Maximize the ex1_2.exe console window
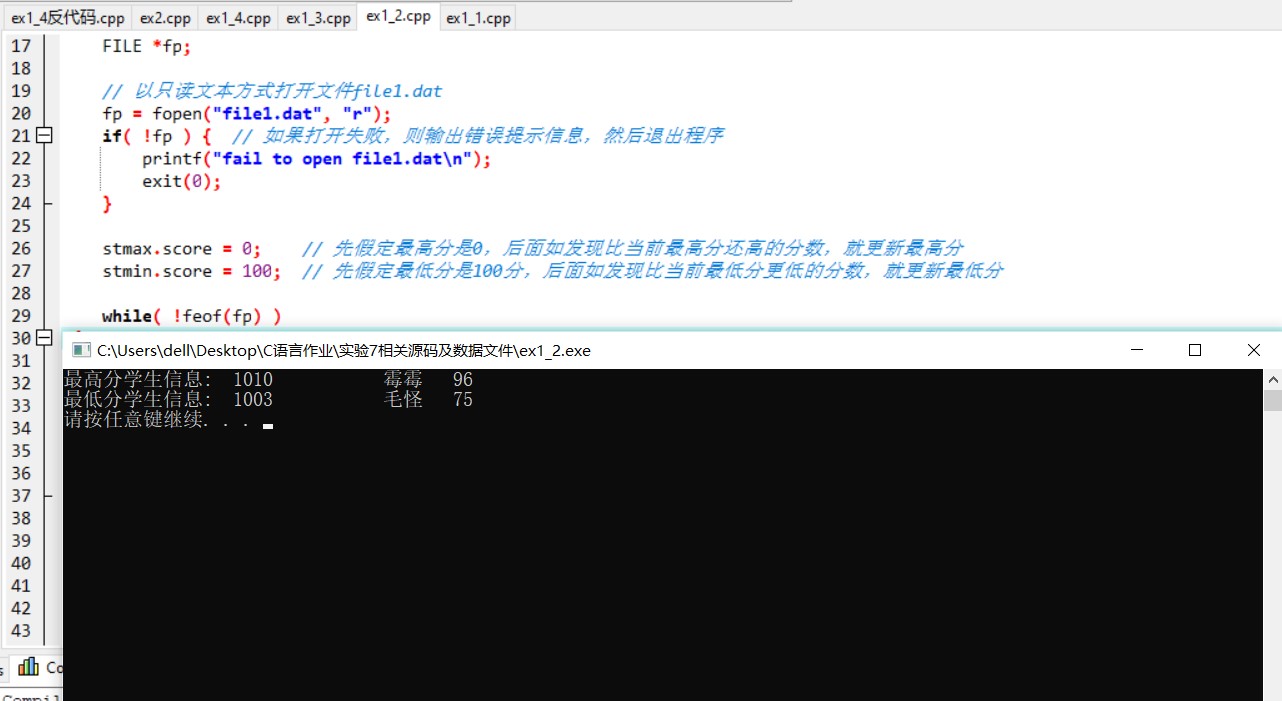The image size is (1282, 701). [x=1194, y=350]
